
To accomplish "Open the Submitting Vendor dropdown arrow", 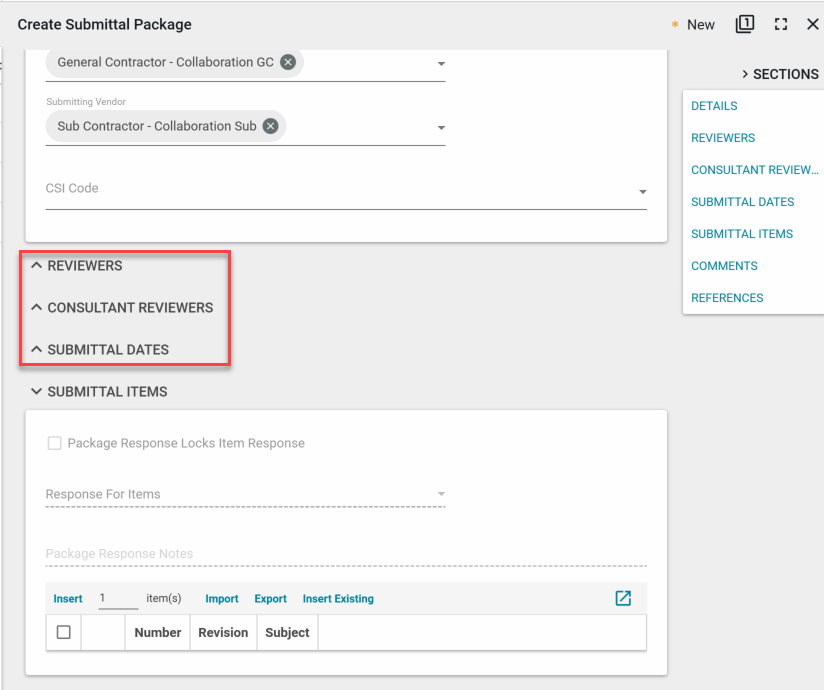I will [441, 128].
